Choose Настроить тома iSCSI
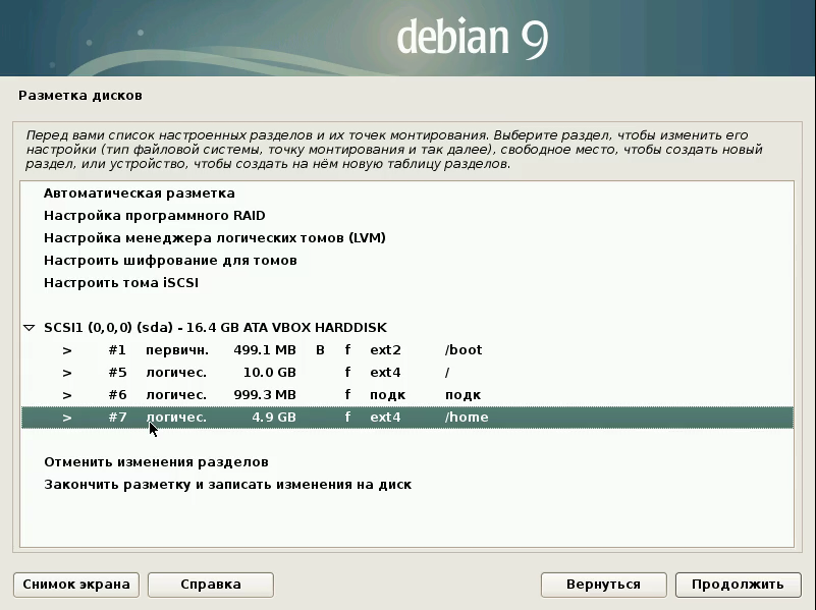The height and width of the screenshot is (610, 816). [121, 282]
